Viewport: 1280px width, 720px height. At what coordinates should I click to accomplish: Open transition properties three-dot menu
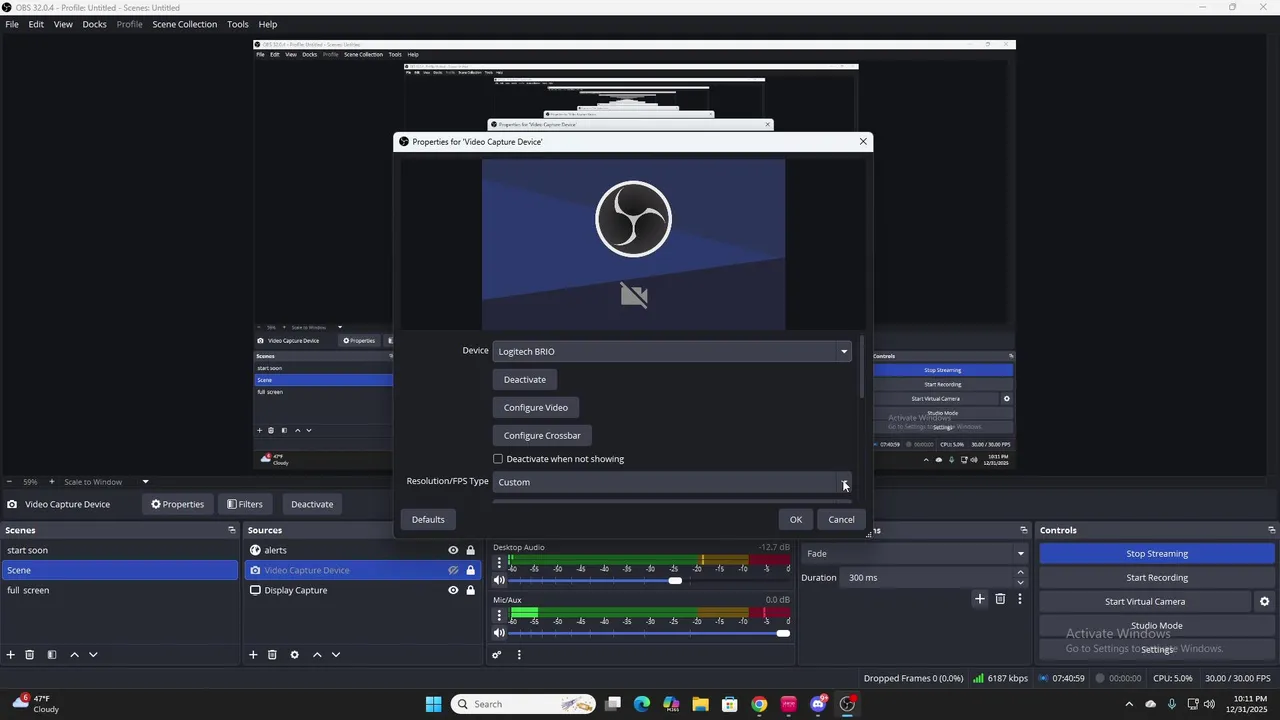[1020, 599]
